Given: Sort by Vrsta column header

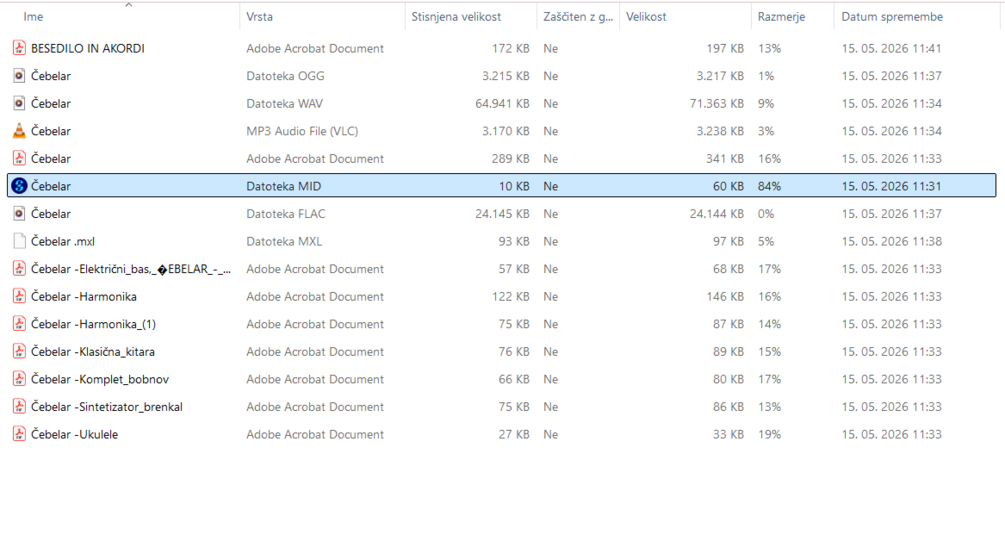Looking at the screenshot, I should [260, 17].
